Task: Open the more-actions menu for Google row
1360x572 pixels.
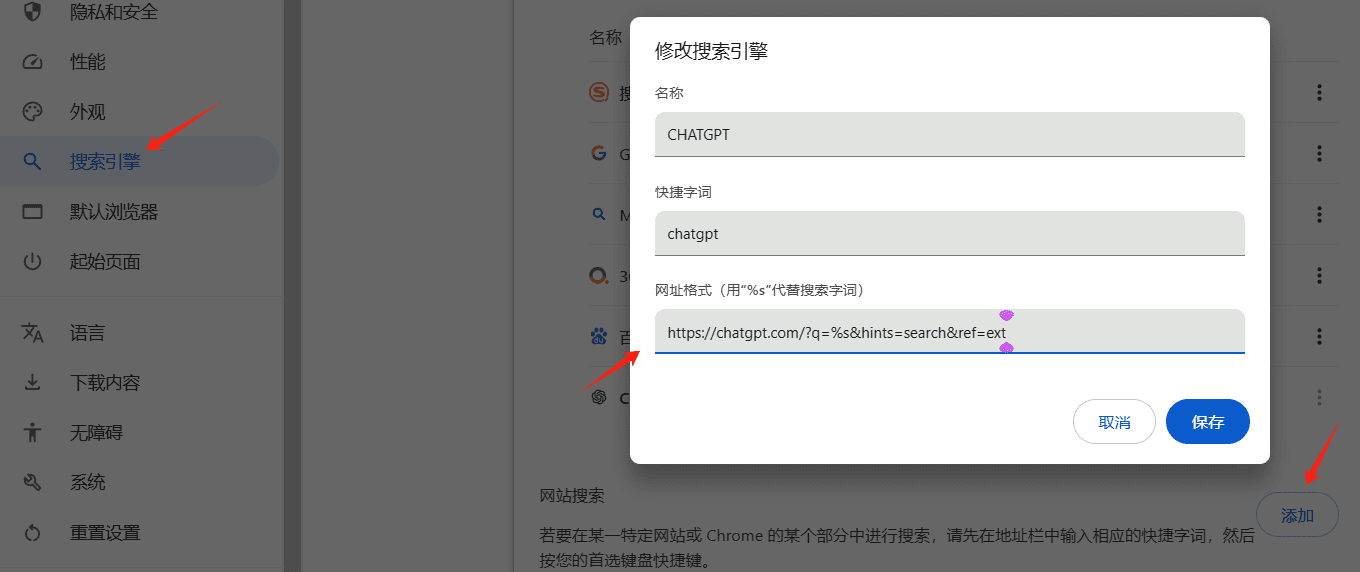Action: 1319,154
